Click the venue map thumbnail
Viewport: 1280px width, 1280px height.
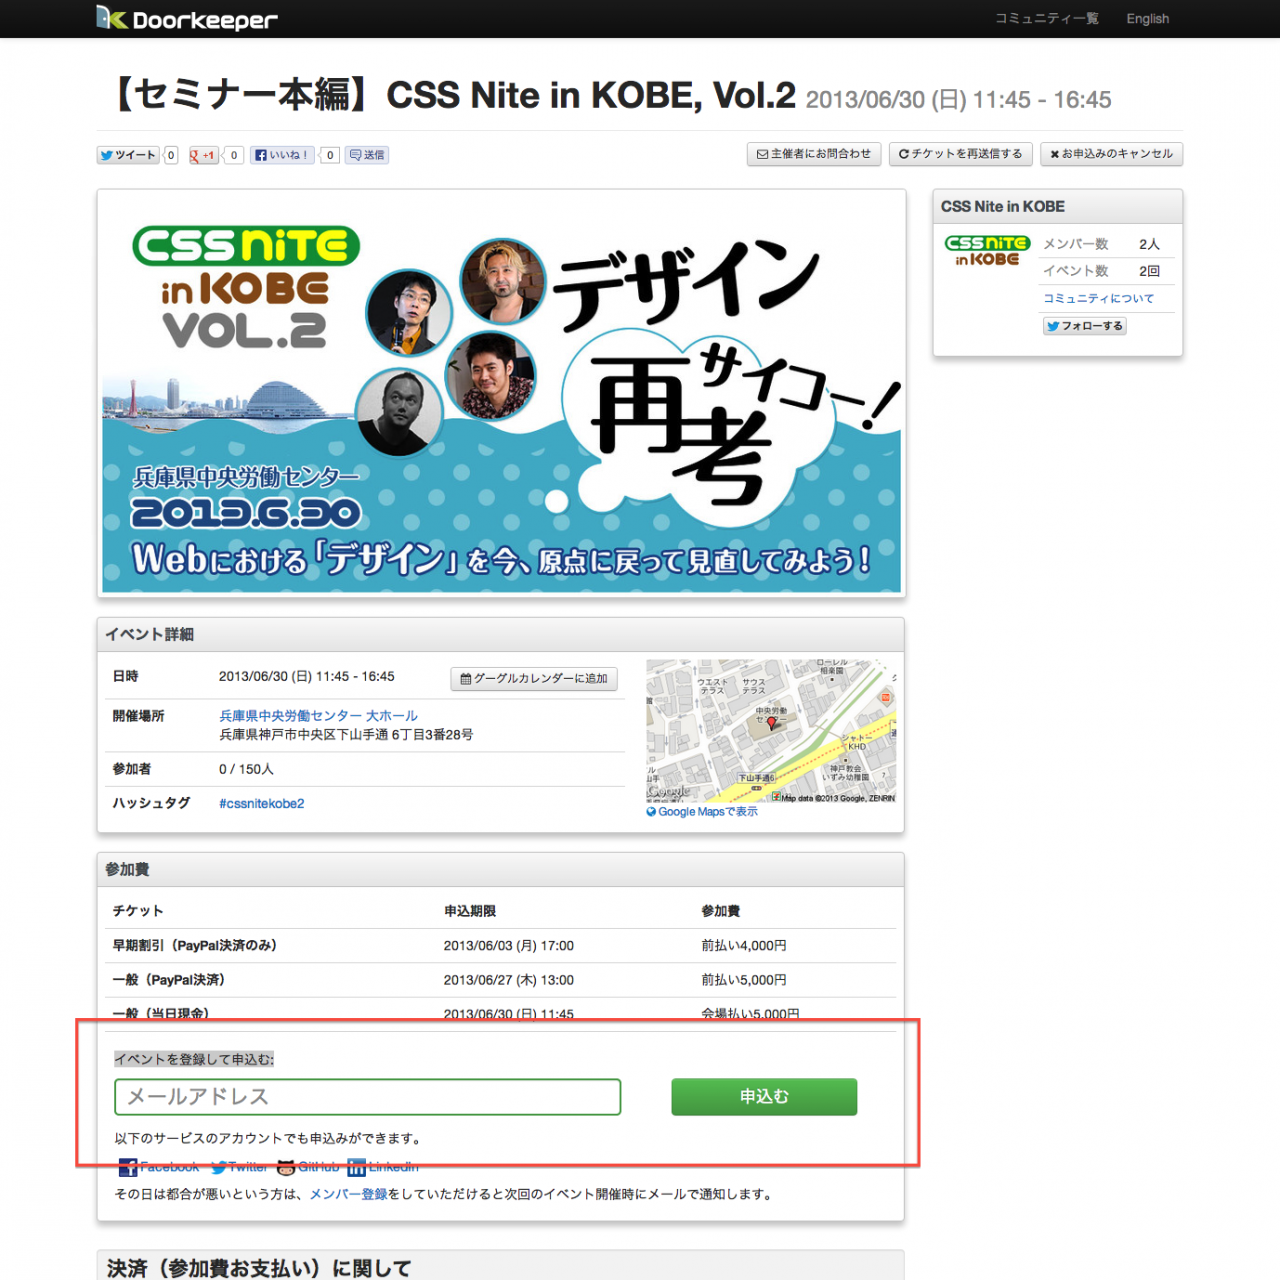pos(770,730)
